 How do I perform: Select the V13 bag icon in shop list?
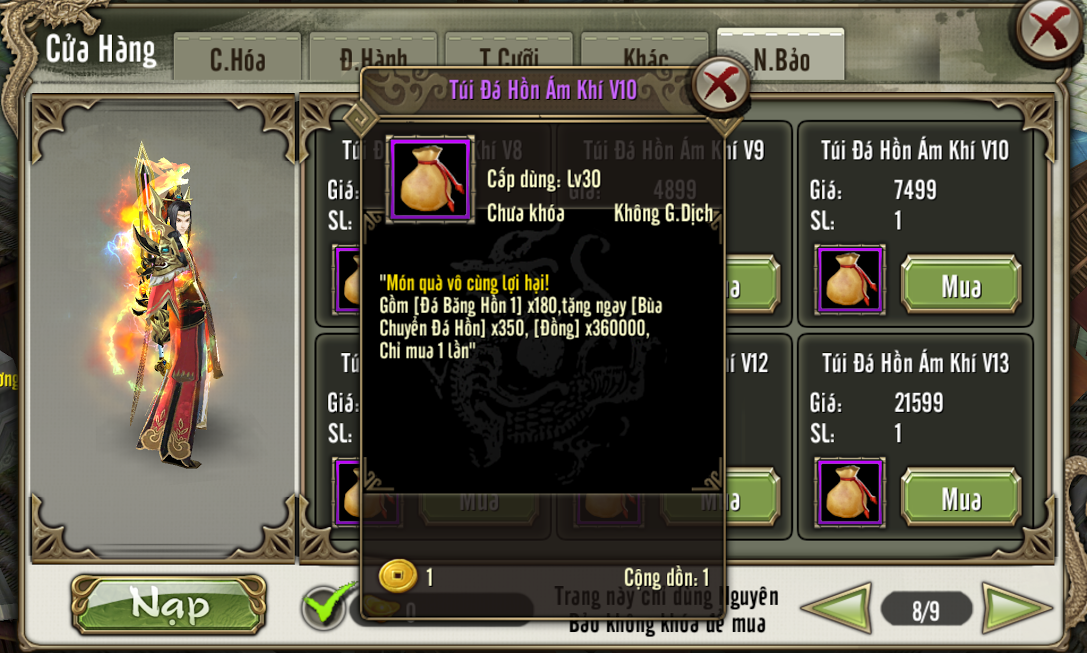(x=849, y=493)
